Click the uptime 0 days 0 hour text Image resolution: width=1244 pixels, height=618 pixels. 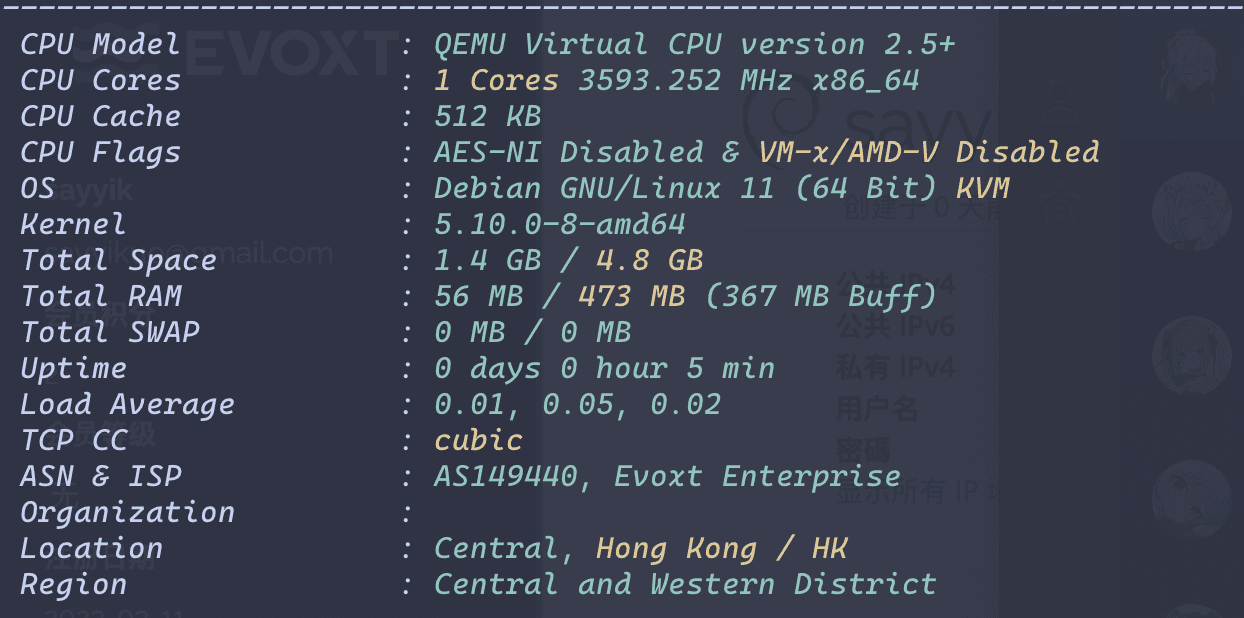(x=604, y=369)
